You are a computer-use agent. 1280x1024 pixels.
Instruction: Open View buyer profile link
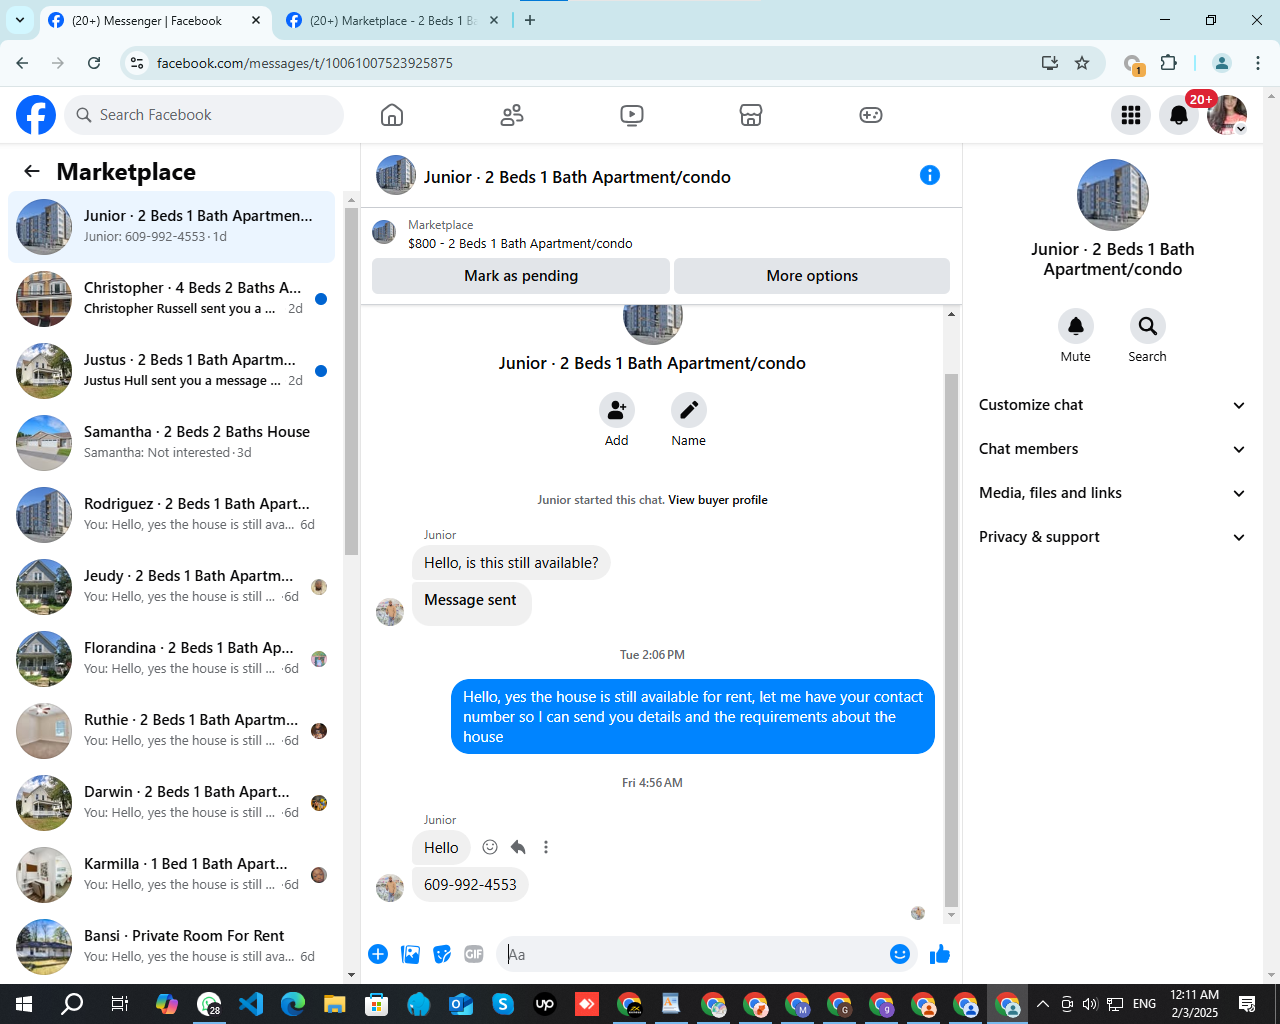coord(718,500)
